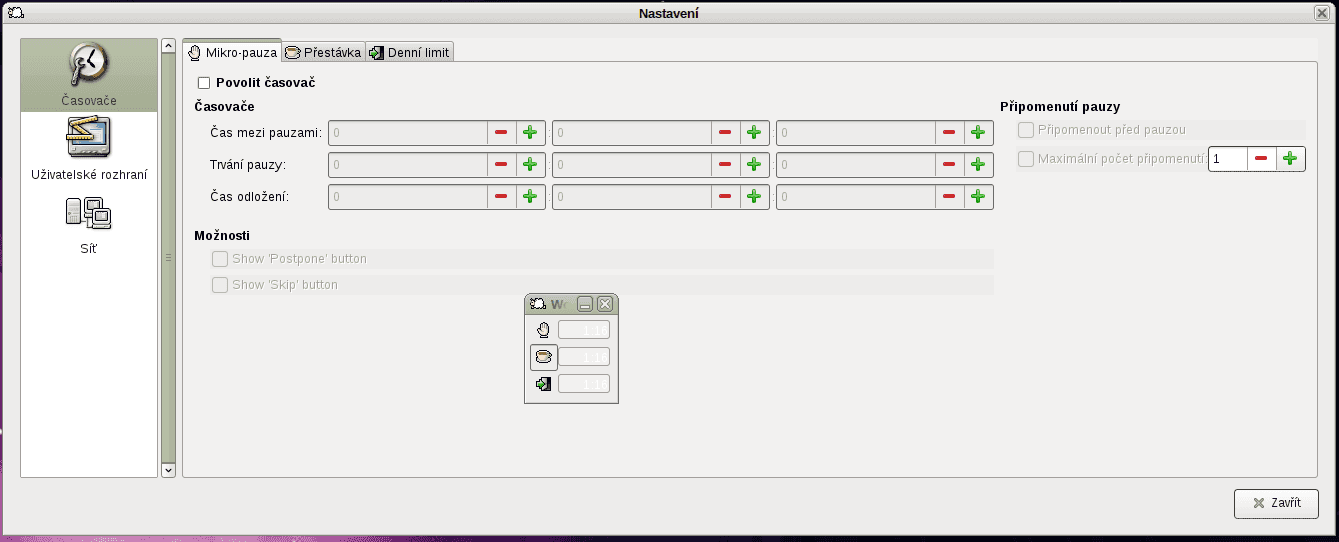Screen dimensions: 1339x542
Task: Click the minutes field of Čas mezi pauzami
Action: pyautogui.click(x=632, y=133)
